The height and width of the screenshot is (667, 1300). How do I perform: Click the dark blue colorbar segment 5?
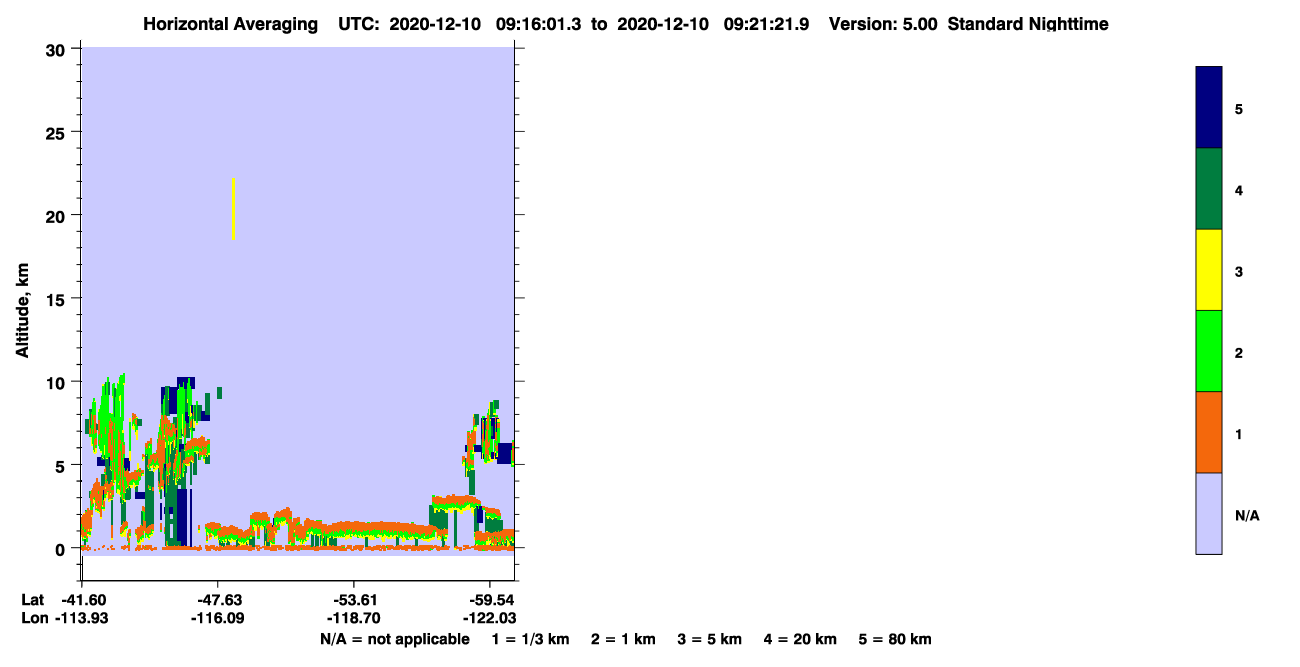point(1209,107)
